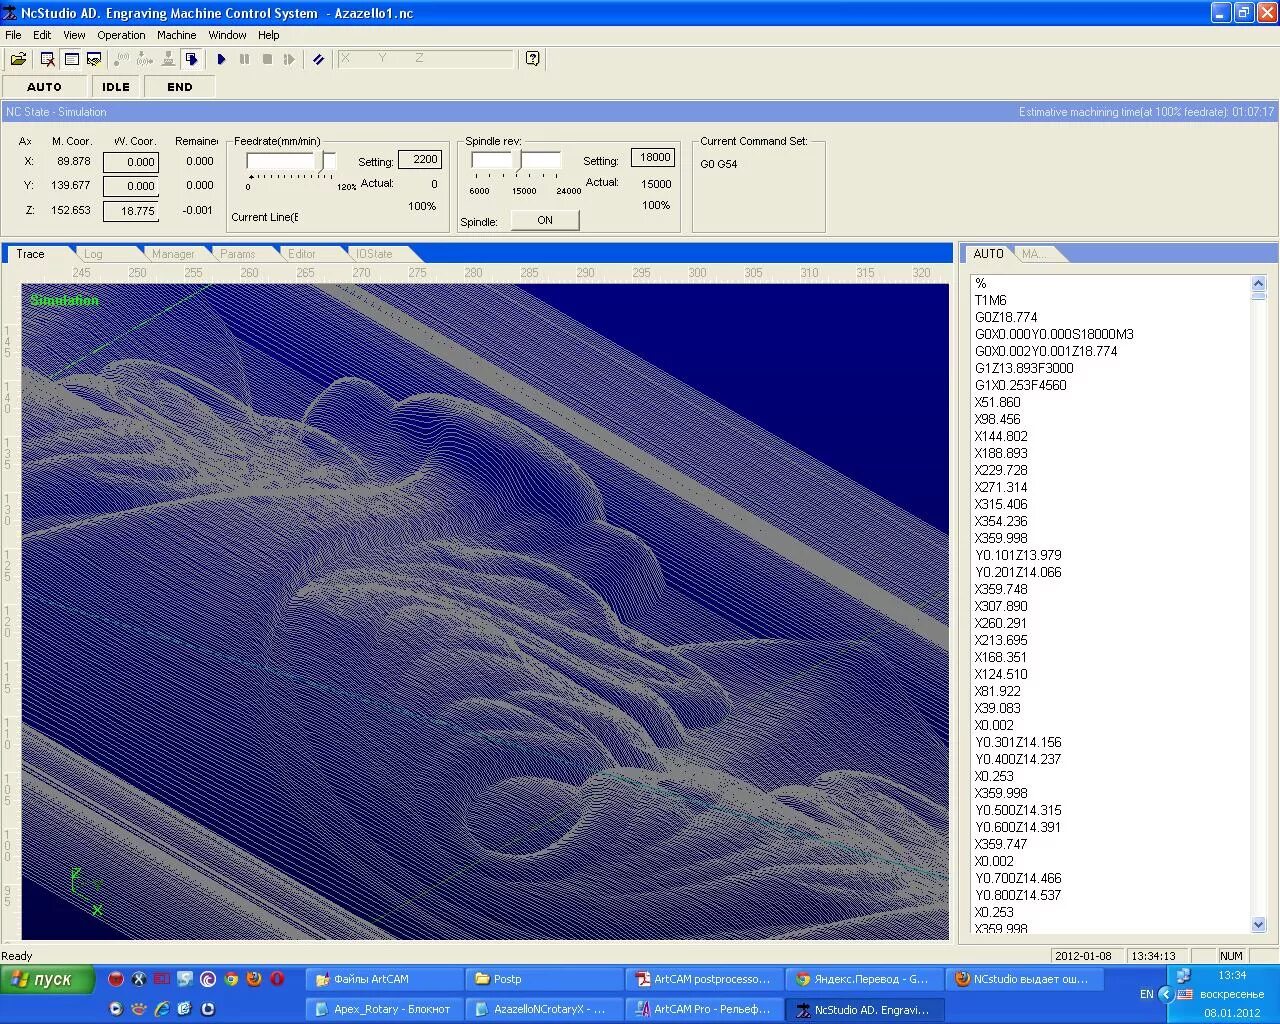Open Postp folder taskbar button
The image size is (1280, 1024).
[543, 979]
